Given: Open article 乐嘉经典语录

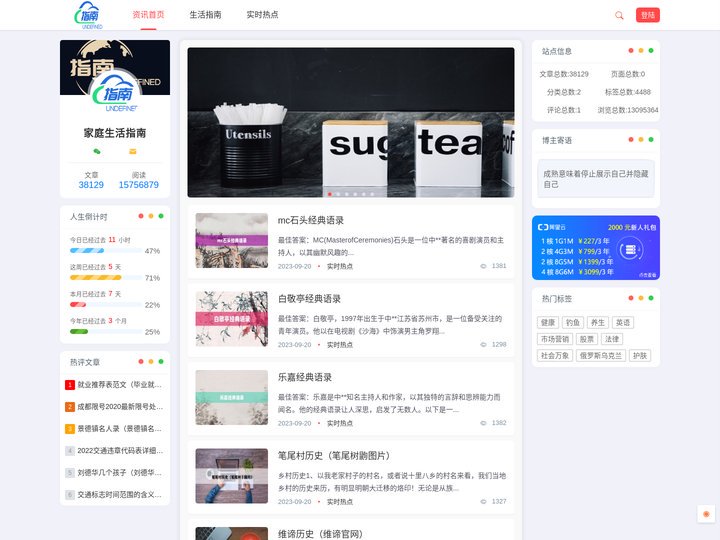Looking at the screenshot, I should pyautogui.click(x=305, y=377).
